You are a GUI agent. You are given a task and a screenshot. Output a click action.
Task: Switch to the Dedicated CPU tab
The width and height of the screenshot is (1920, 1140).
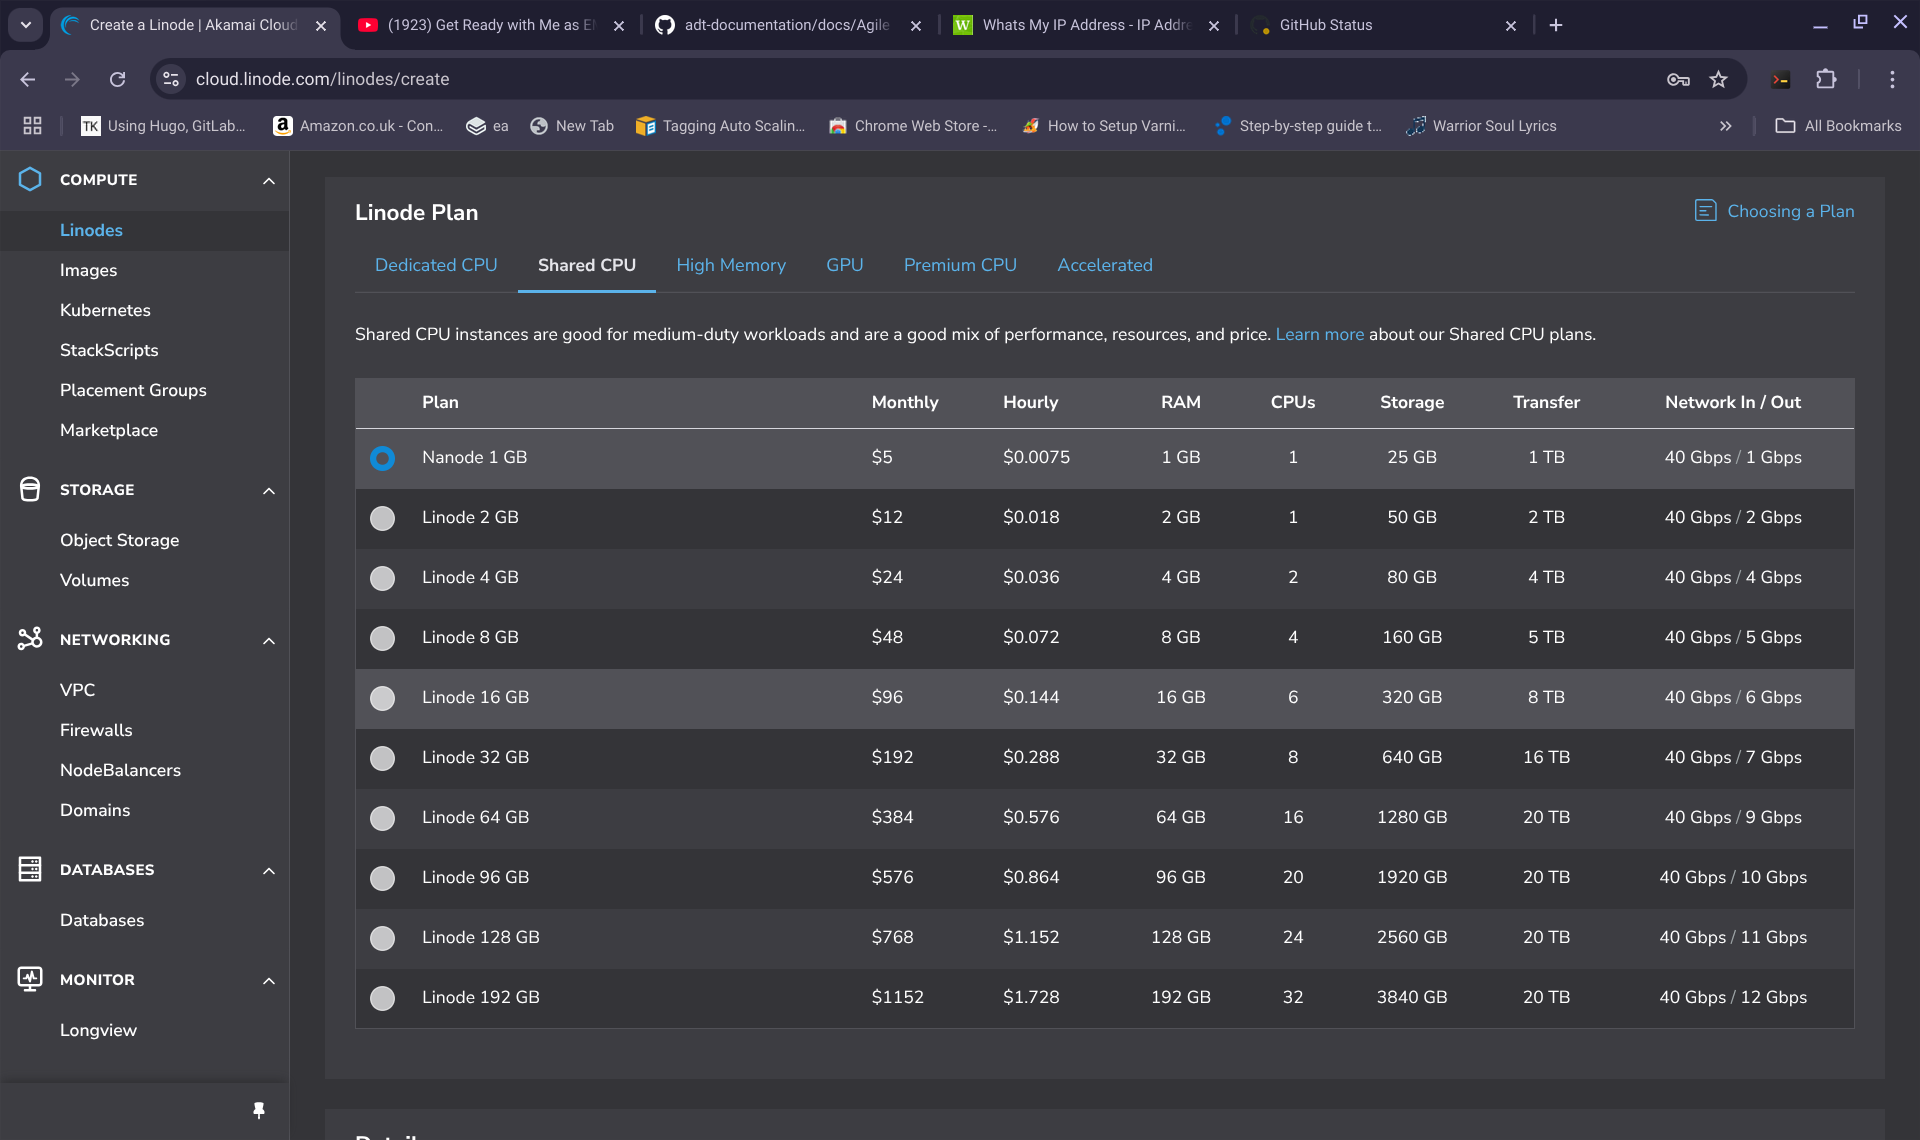(x=436, y=265)
